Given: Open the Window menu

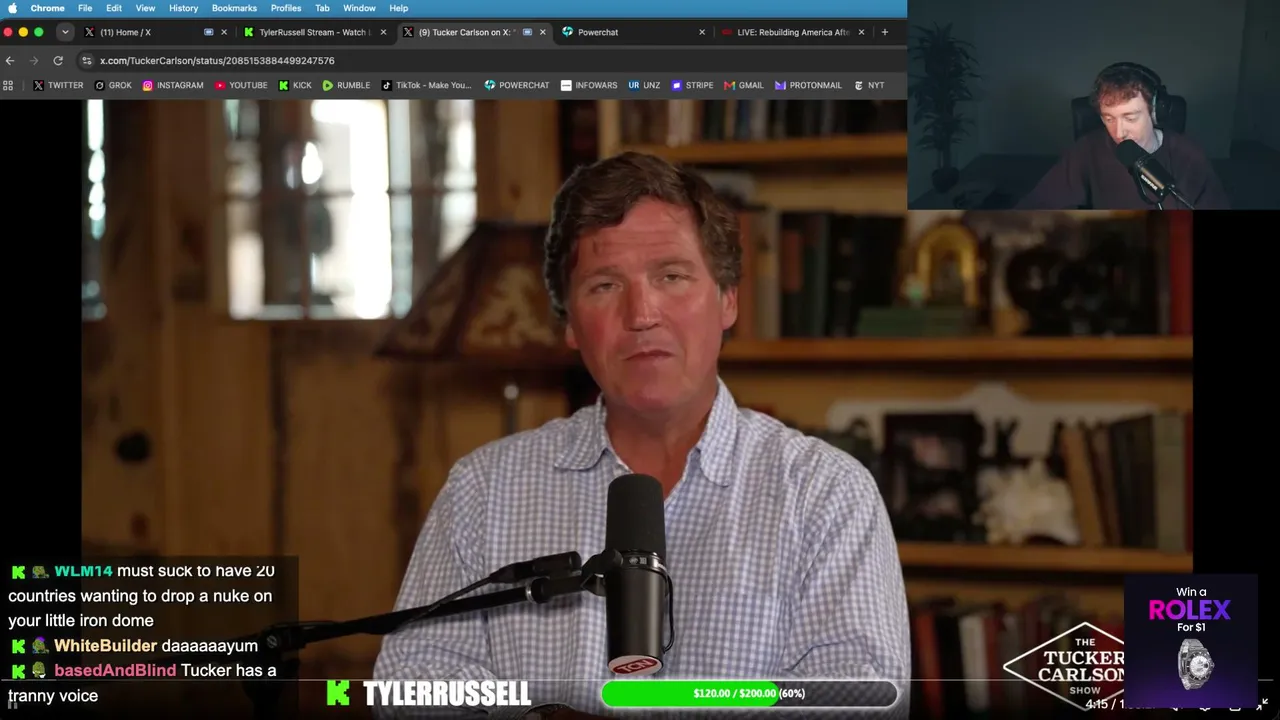Looking at the screenshot, I should (x=359, y=8).
